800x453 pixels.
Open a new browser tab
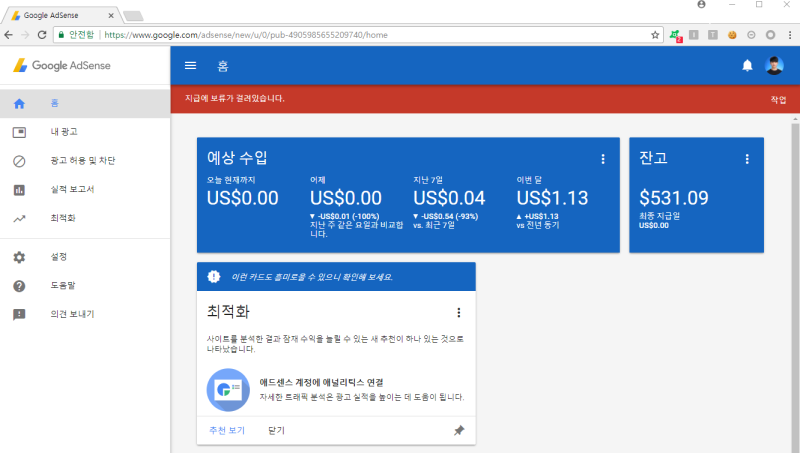[x=133, y=16]
